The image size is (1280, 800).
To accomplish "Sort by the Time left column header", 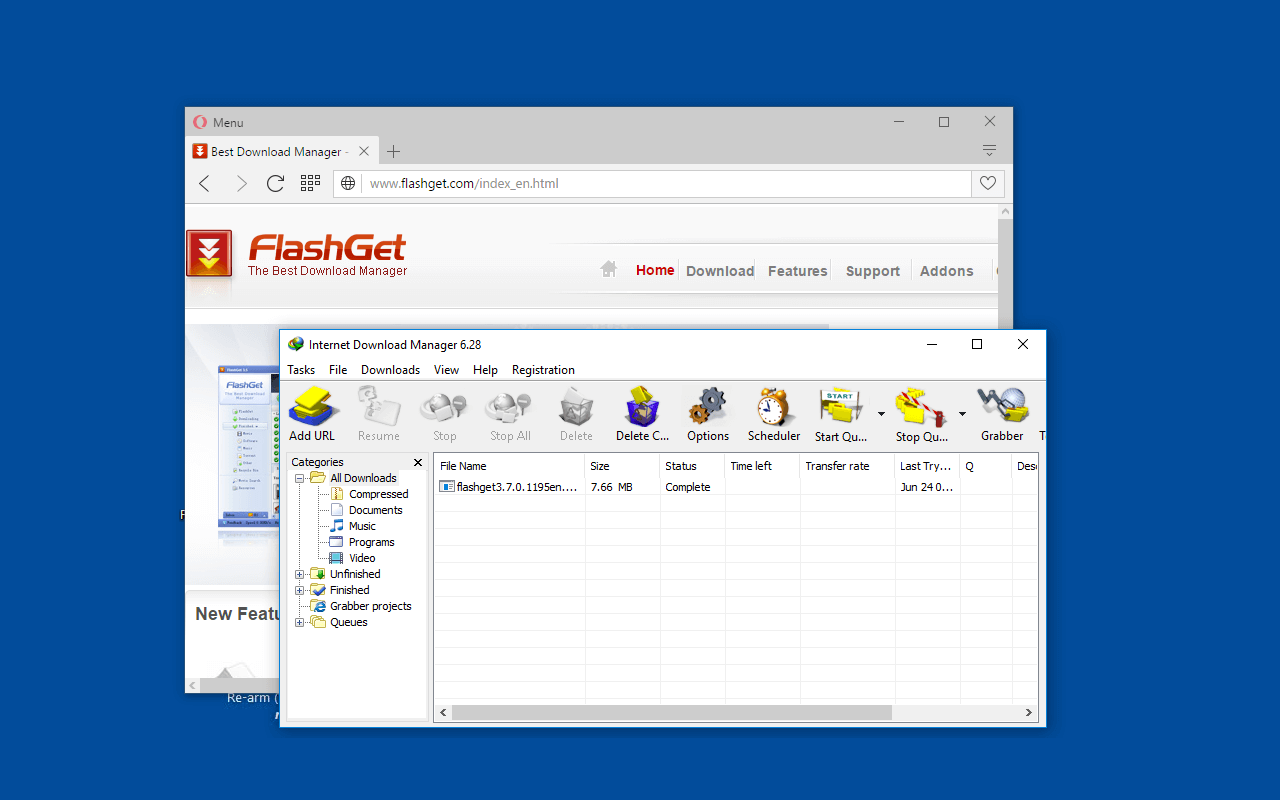I will pyautogui.click(x=762, y=466).
